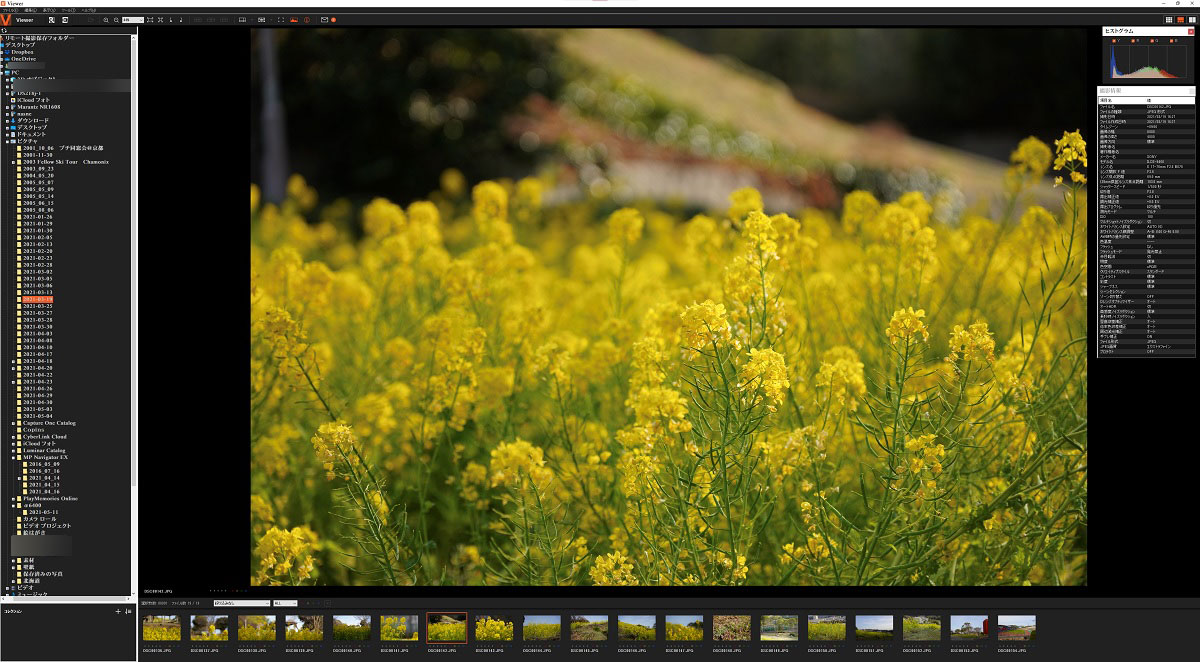Close the ヒストグラム panel
1200x662 pixels.
point(1191,31)
